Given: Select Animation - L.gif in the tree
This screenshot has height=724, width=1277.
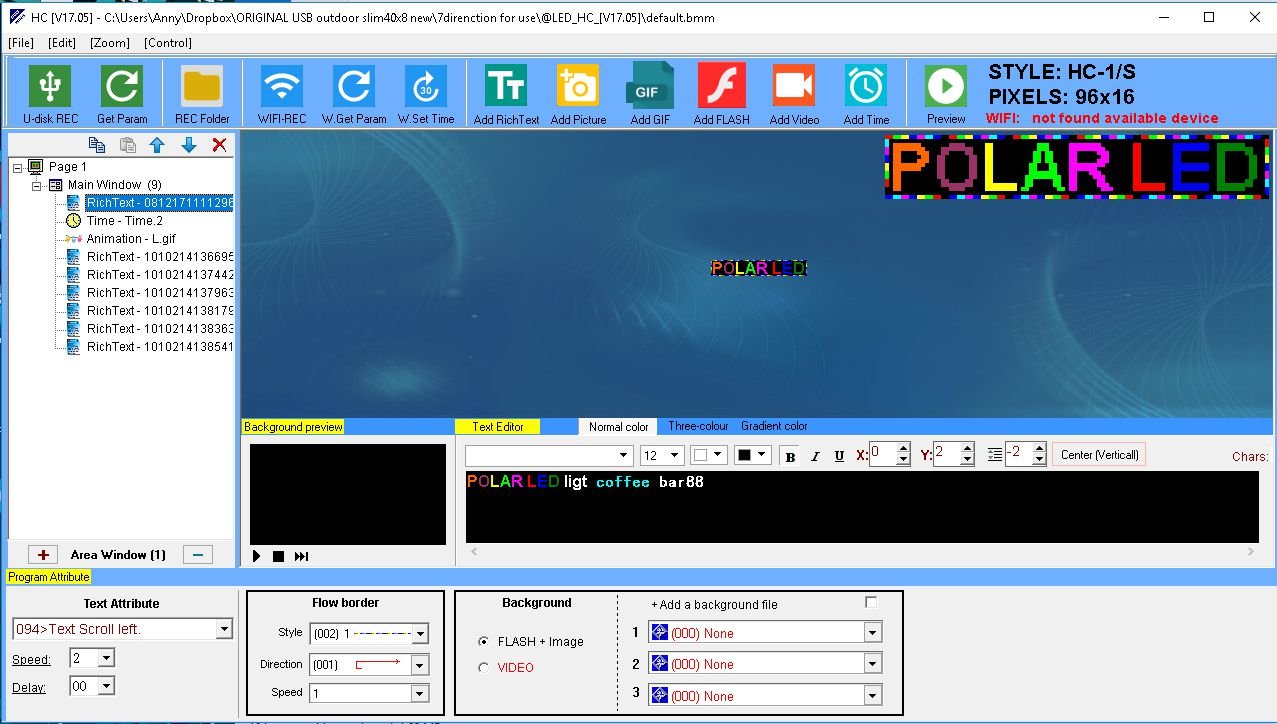Looking at the screenshot, I should (x=130, y=239).
